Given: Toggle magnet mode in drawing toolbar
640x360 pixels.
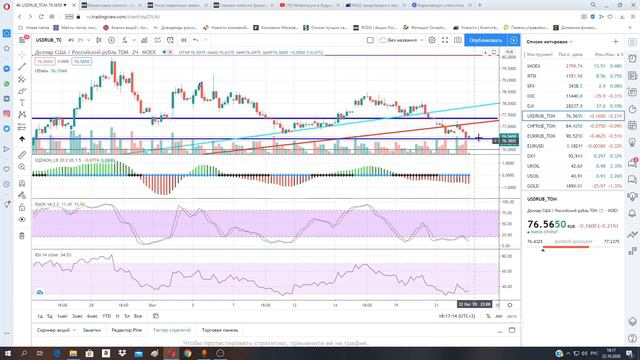Looking at the screenshot, I should (22, 183).
